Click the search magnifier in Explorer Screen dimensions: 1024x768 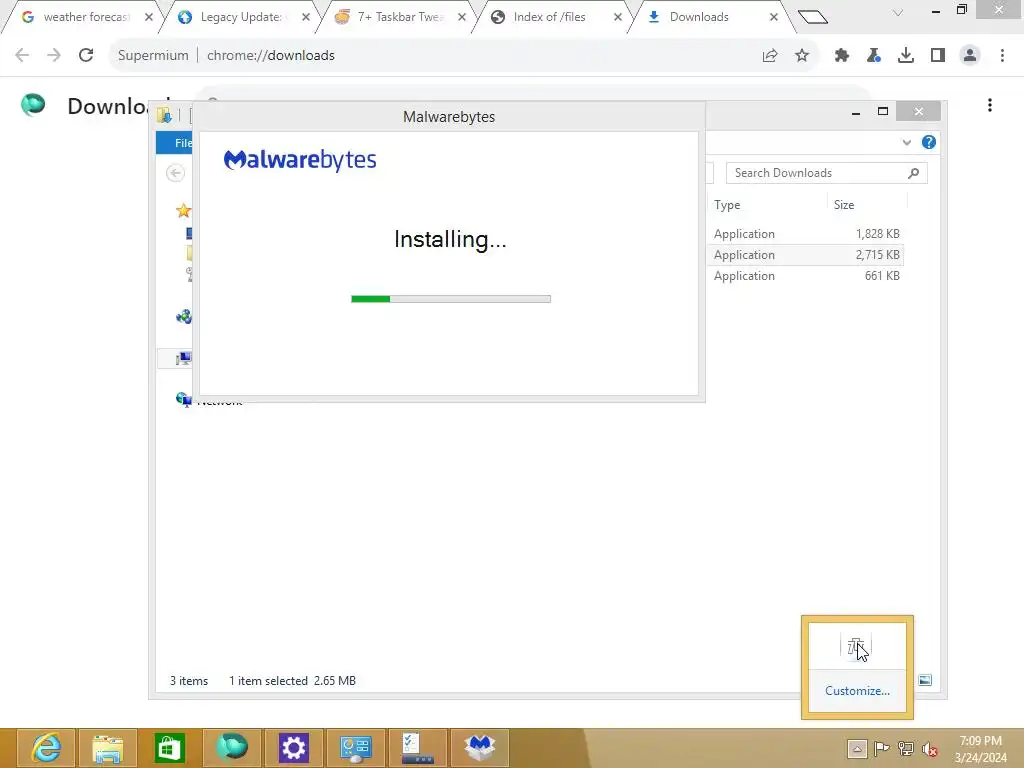coord(914,173)
